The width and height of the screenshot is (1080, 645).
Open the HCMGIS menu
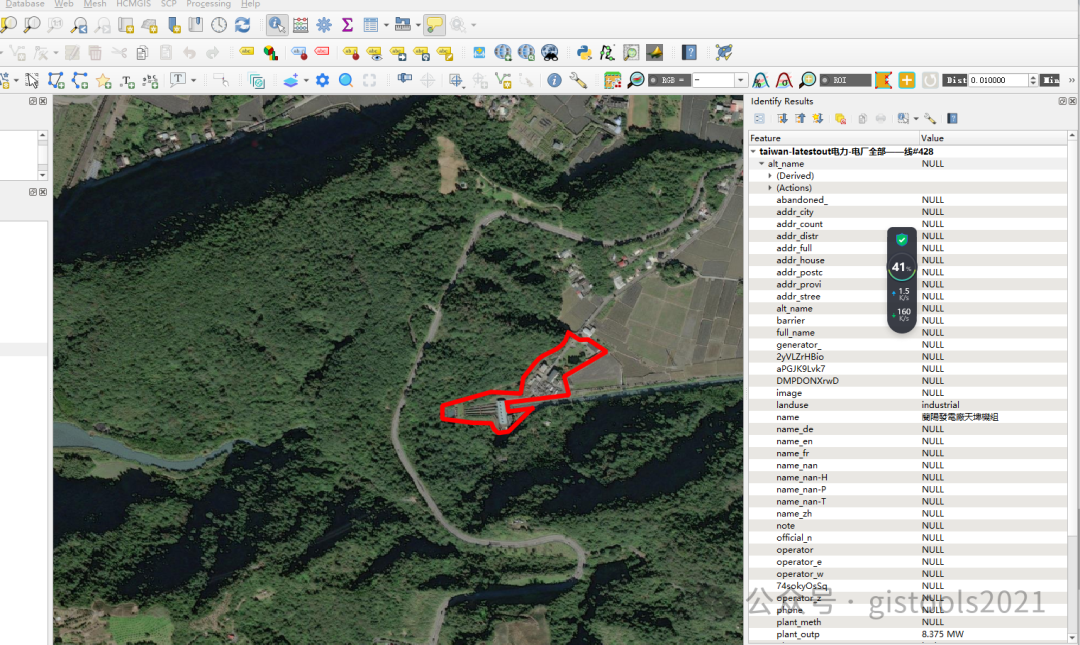coord(133,4)
